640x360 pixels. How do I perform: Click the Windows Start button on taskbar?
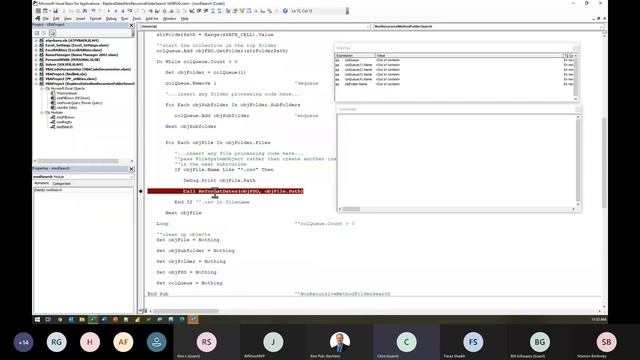38,320
